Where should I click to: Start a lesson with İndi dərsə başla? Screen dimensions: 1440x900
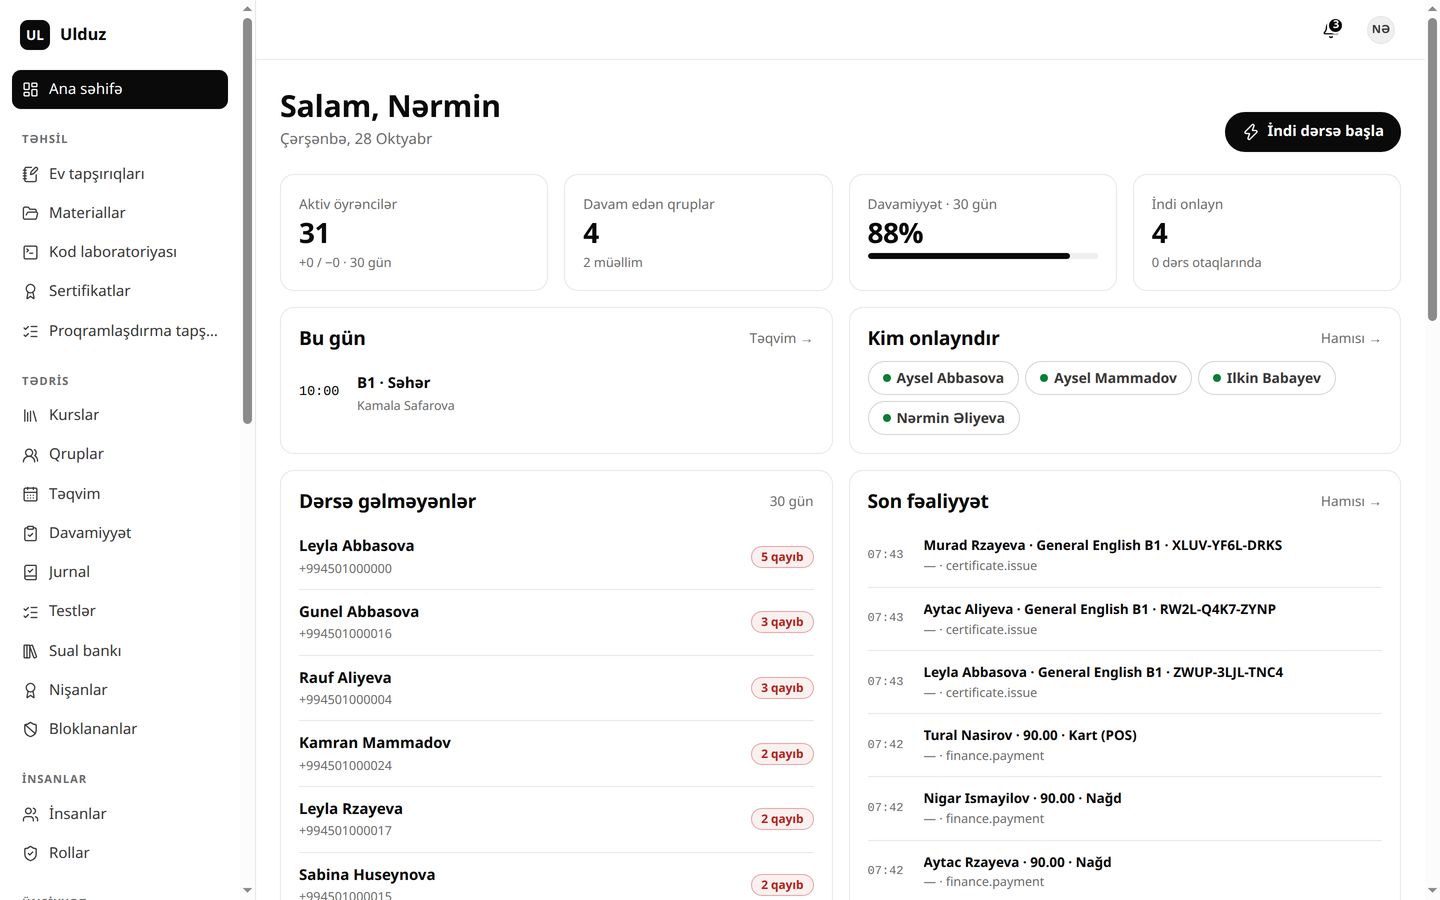(1312, 132)
